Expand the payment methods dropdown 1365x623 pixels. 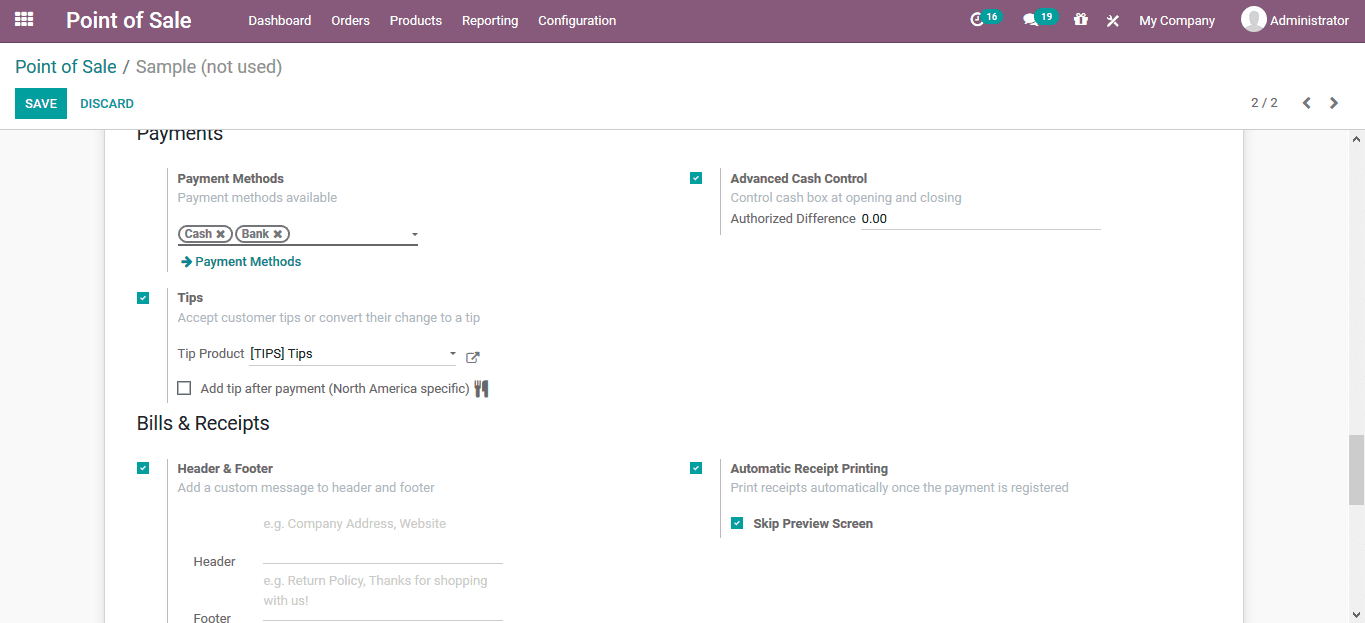click(414, 233)
